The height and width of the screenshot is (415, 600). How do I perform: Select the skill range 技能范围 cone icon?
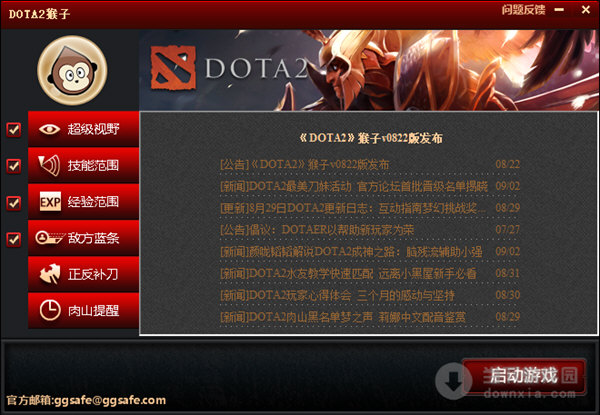click(x=49, y=165)
